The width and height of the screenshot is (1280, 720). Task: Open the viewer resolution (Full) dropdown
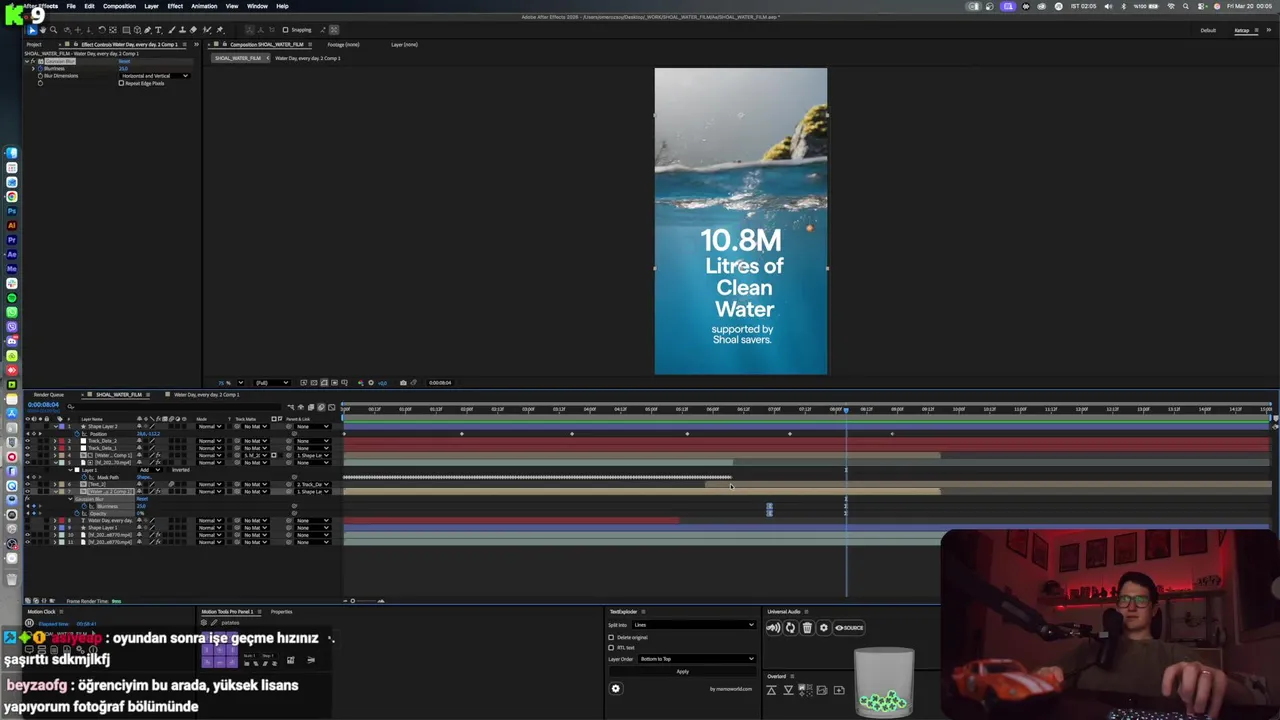click(x=272, y=382)
